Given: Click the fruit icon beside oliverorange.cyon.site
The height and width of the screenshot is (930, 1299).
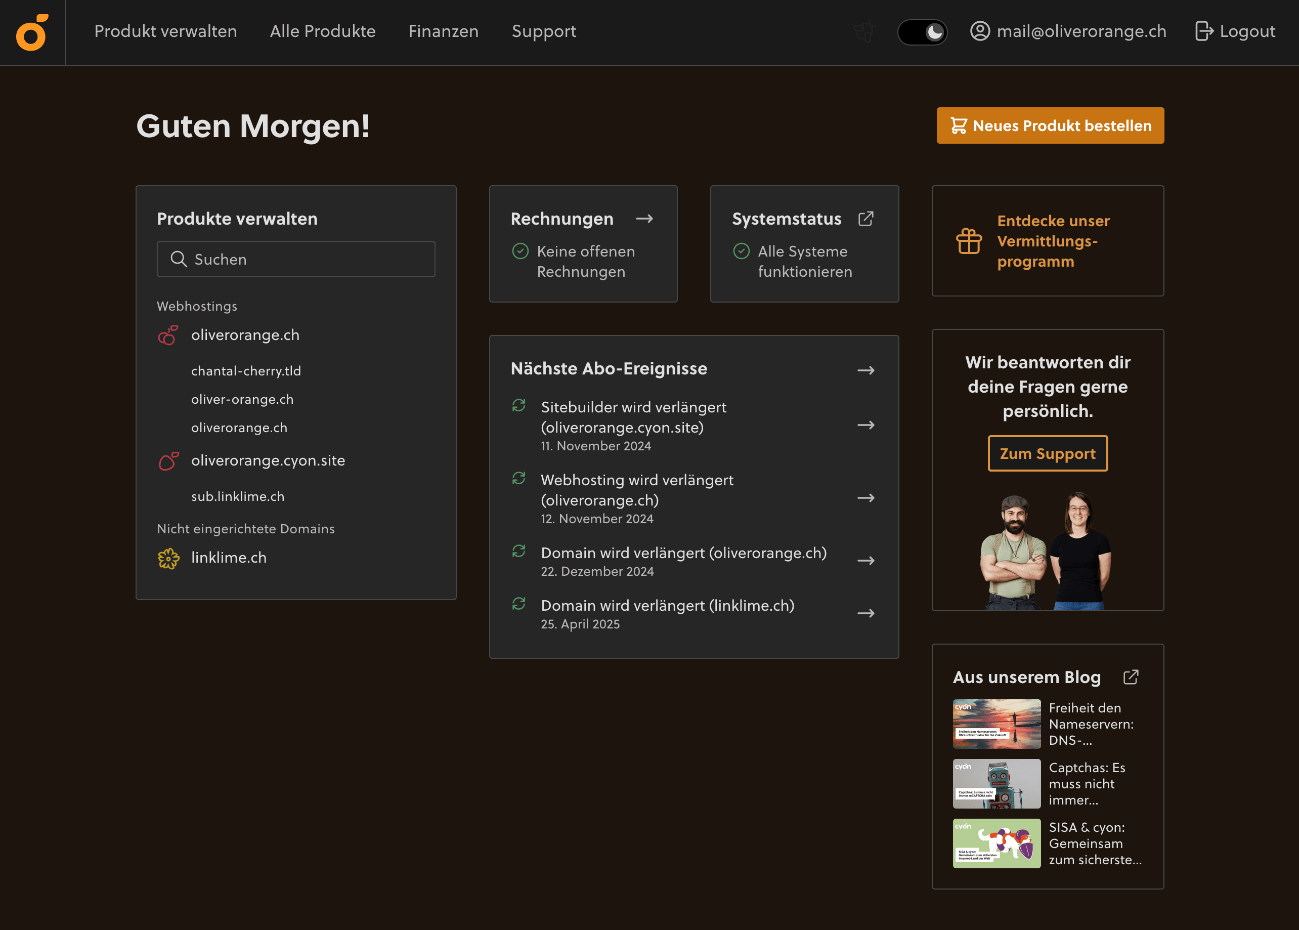Looking at the screenshot, I should (168, 461).
